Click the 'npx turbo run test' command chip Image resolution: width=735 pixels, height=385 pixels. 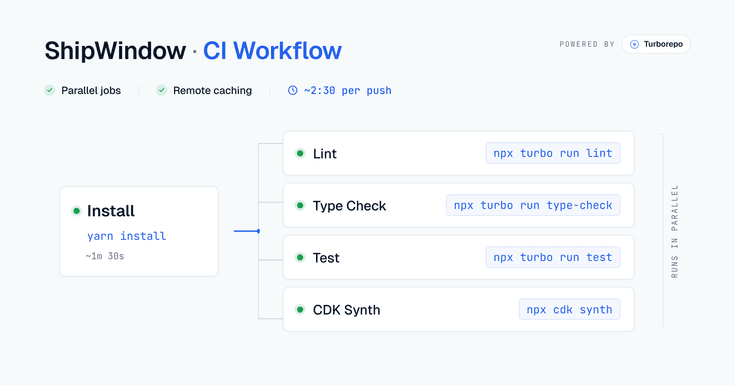(x=553, y=257)
